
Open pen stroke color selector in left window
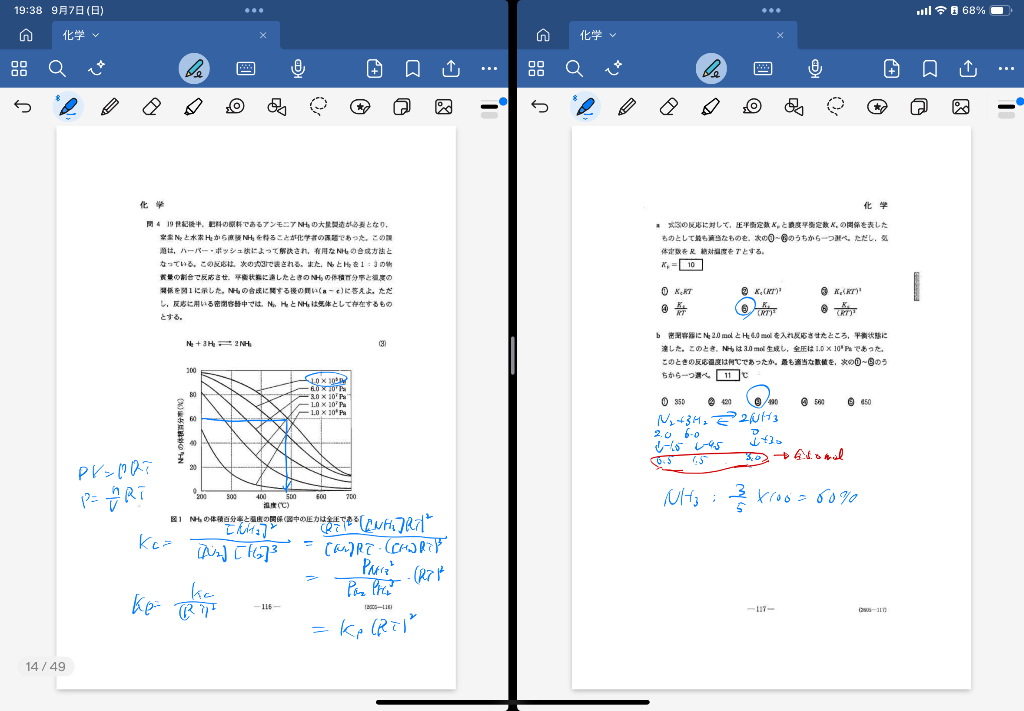click(490, 106)
